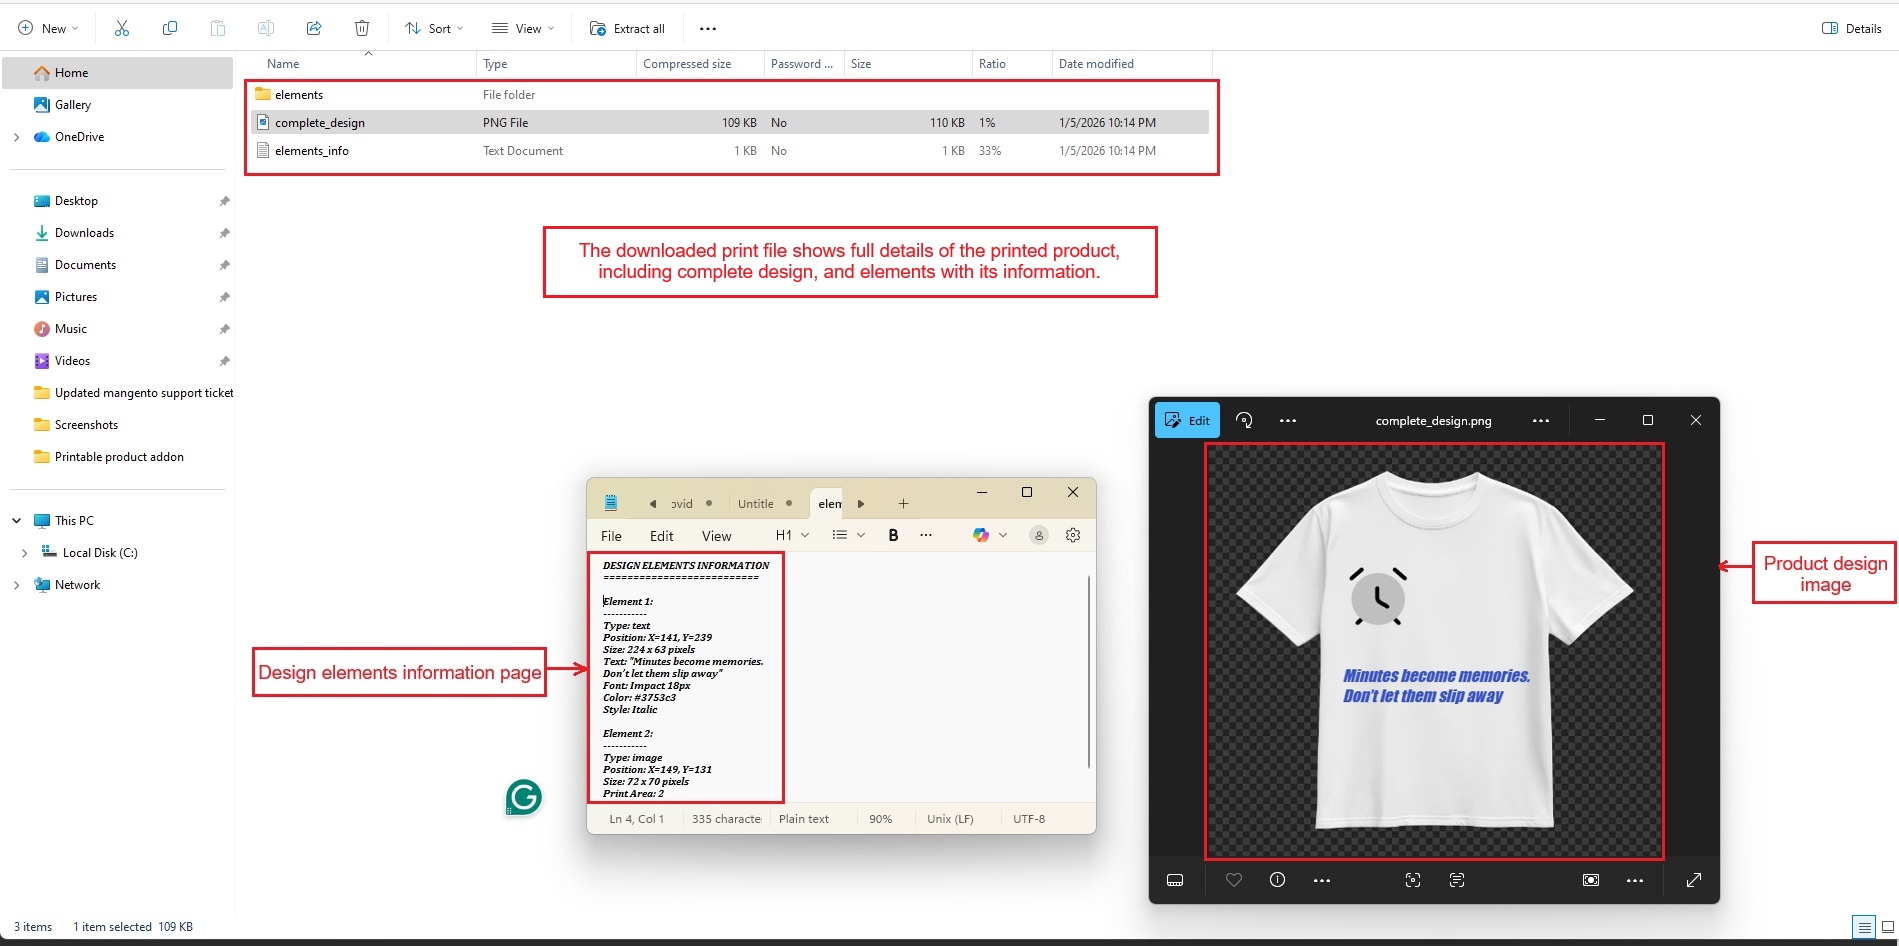Click the heart favorite icon in Photos
This screenshot has width=1899, height=946.
pos(1233,880)
